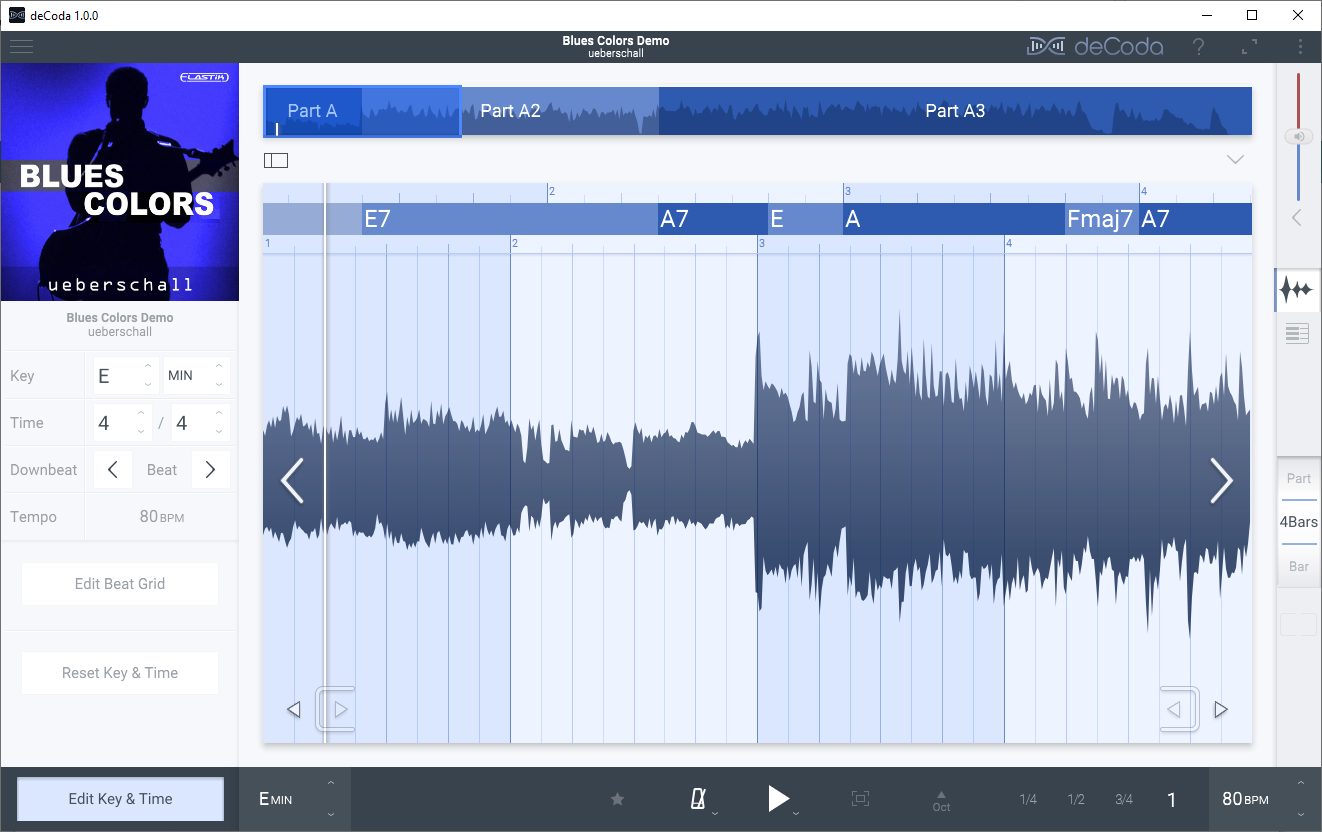The height and width of the screenshot is (832, 1322).
Task: Click the blank button below Bar in sidebar
Action: tap(1299, 624)
